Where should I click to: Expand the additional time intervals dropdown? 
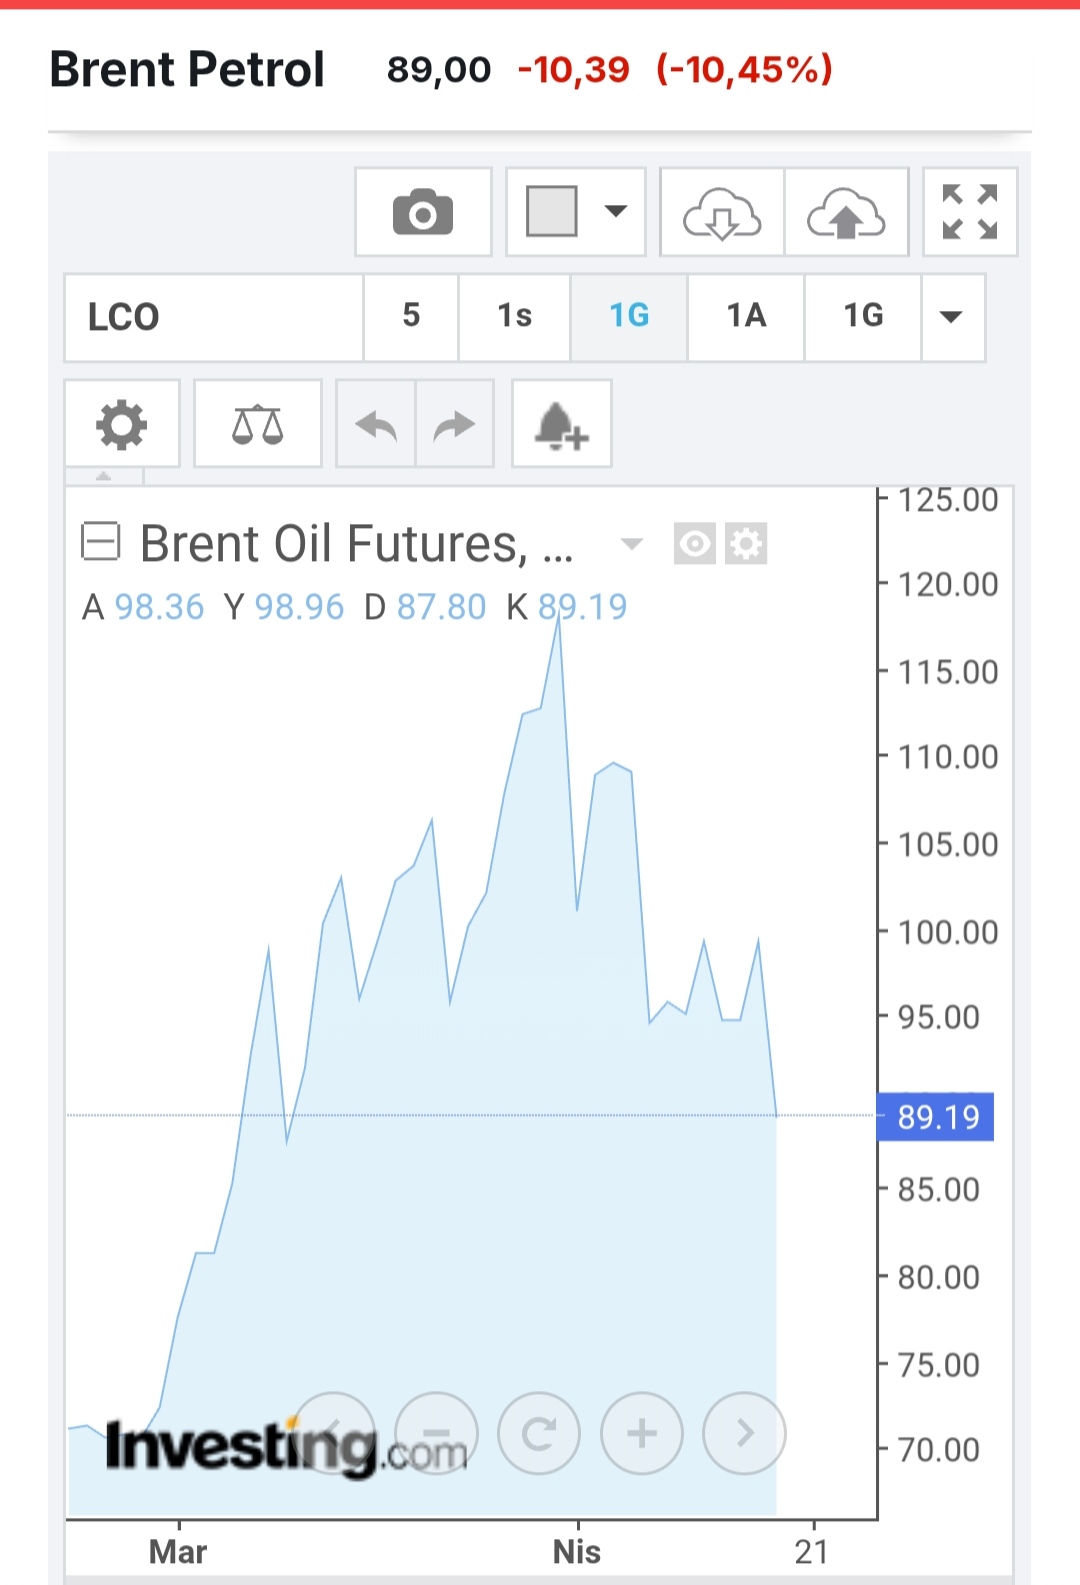[x=951, y=317]
